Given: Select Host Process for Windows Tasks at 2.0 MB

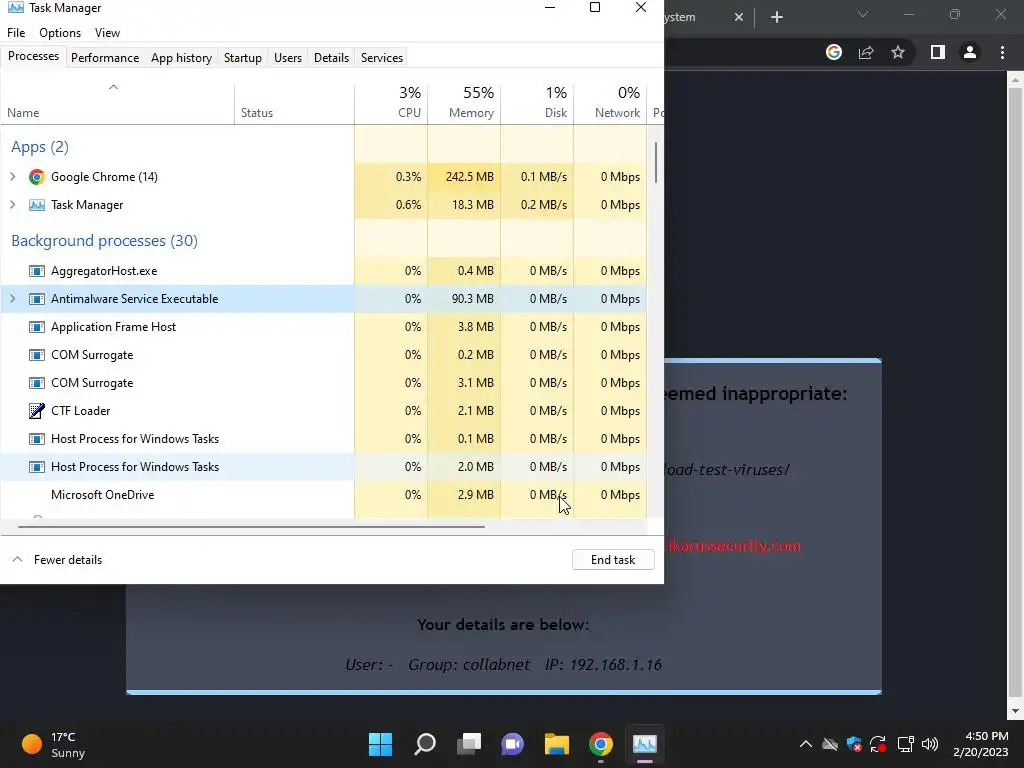Looking at the screenshot, I should [324, 467].
